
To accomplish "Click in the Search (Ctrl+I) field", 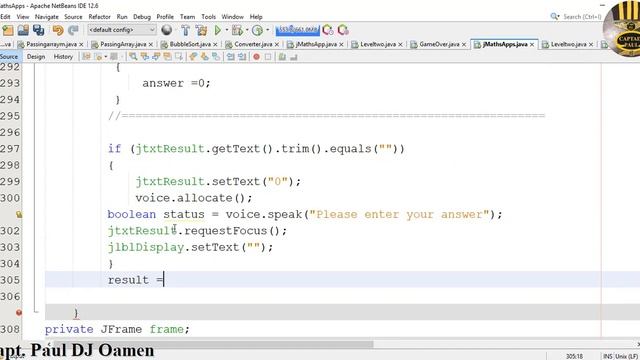I will tap(581, 17).
